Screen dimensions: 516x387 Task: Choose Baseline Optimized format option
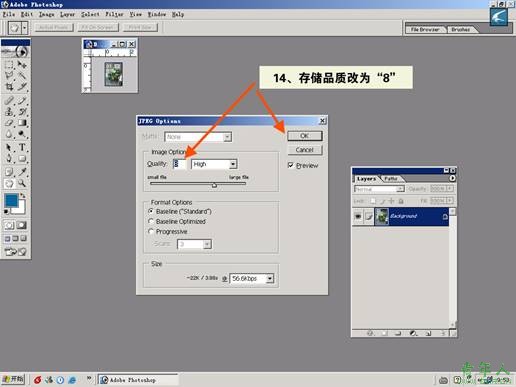(x=151, y=221)
